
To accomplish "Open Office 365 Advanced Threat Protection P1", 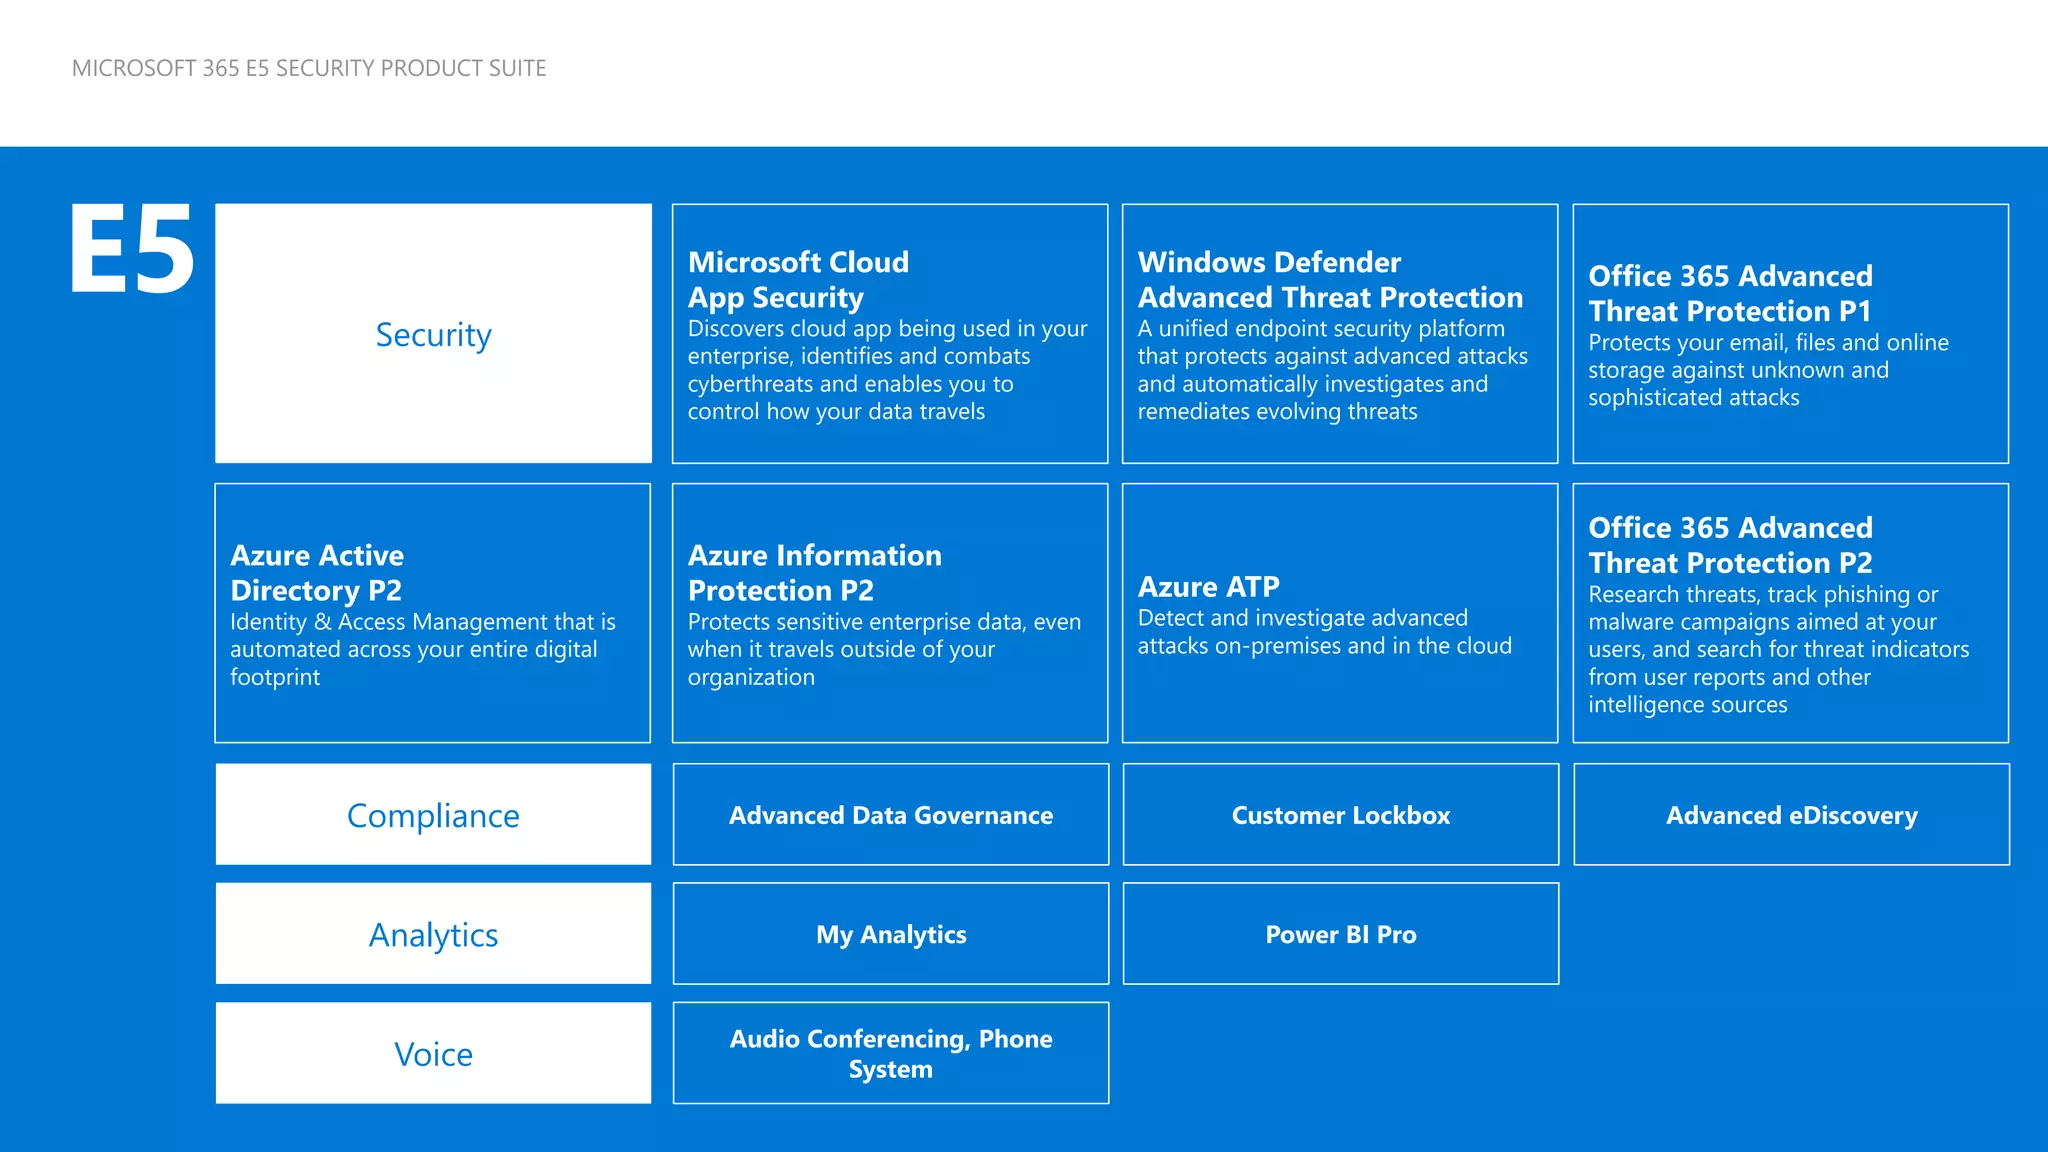I will (1790, 333).
